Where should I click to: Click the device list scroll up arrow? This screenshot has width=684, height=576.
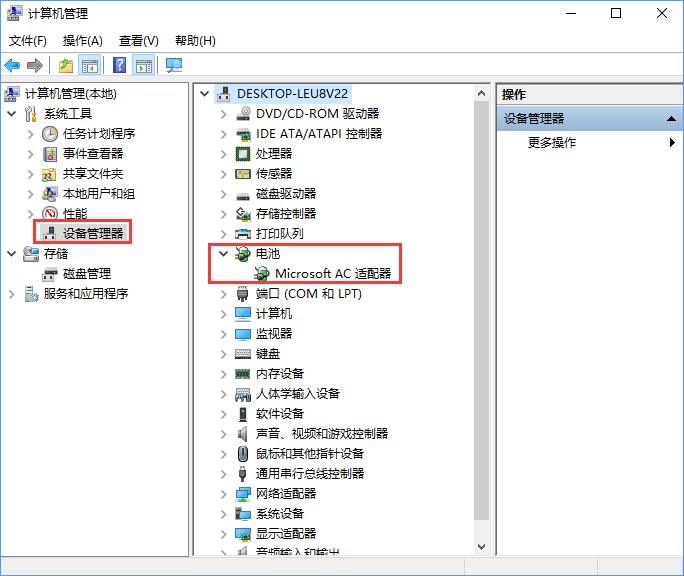point(481,93)
